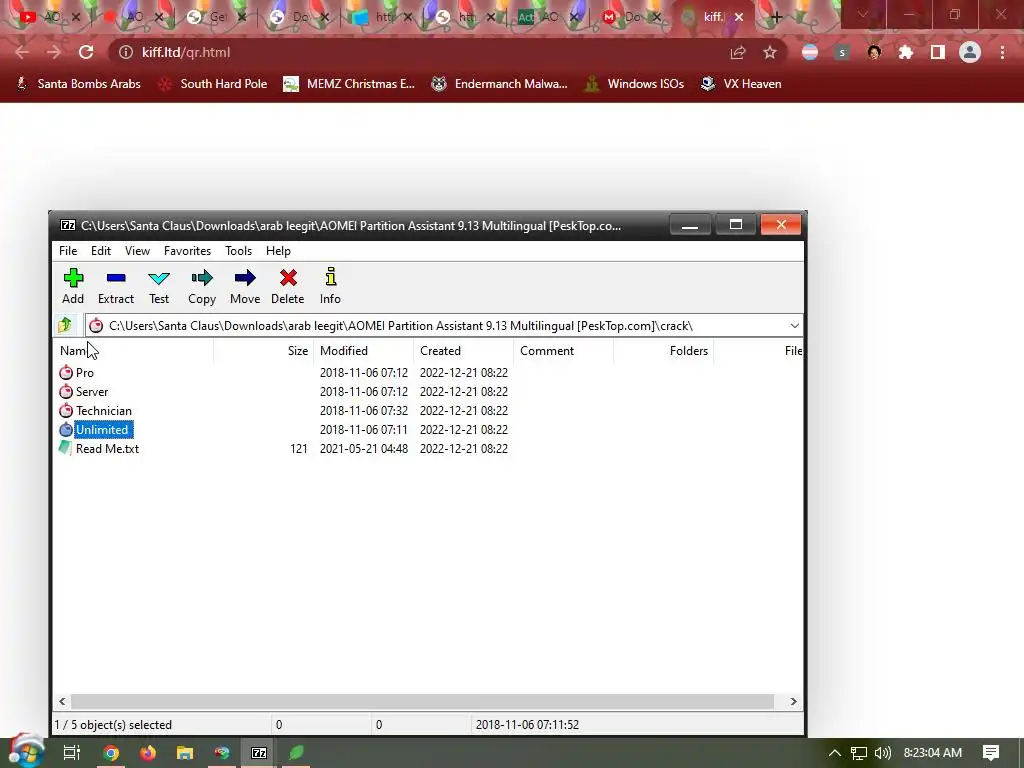Screen dimensions: 1024x768
Task: Sort by the Modified column header
Action: (x=364, y=351)
